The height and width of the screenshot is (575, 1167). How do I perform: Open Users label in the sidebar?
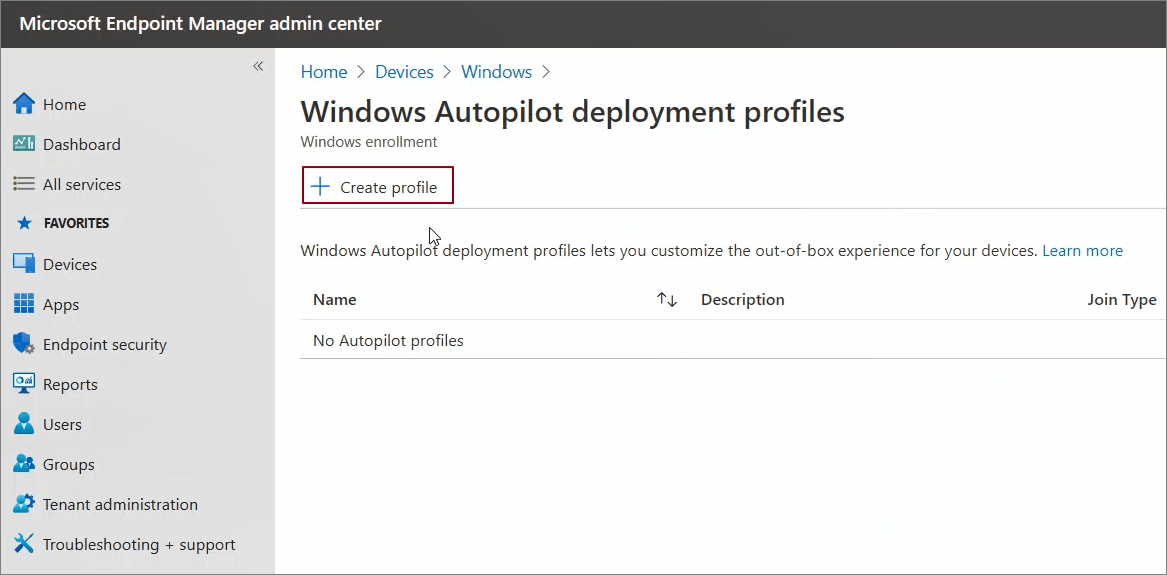pos(63,425)
